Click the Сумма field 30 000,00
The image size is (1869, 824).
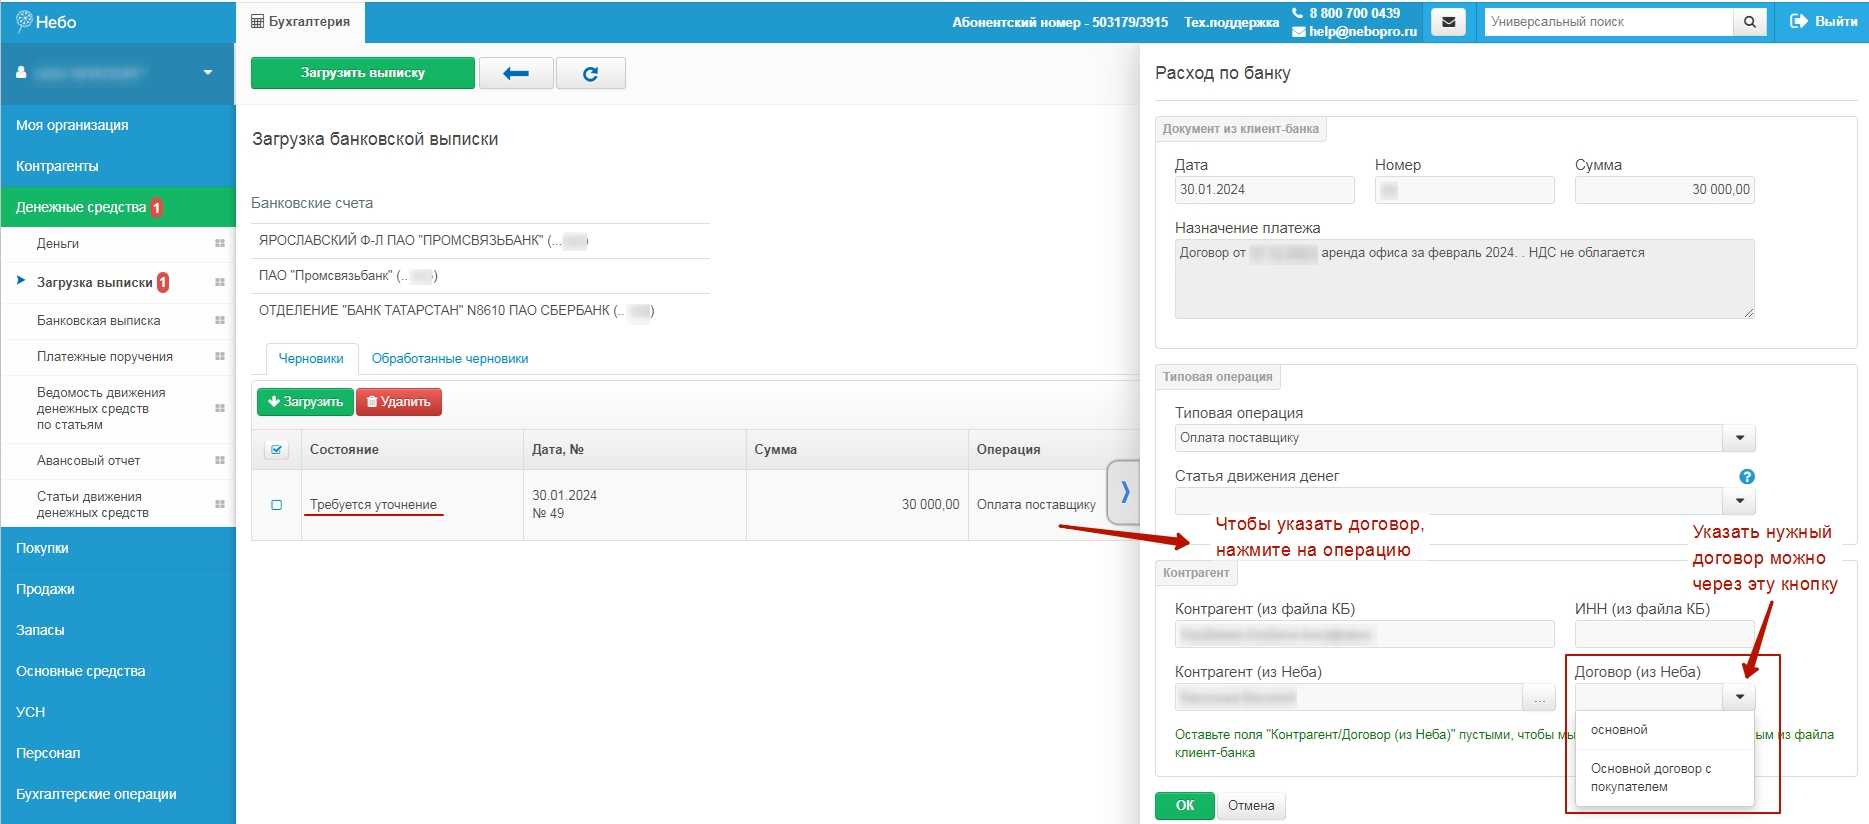tap(1664, 189)
